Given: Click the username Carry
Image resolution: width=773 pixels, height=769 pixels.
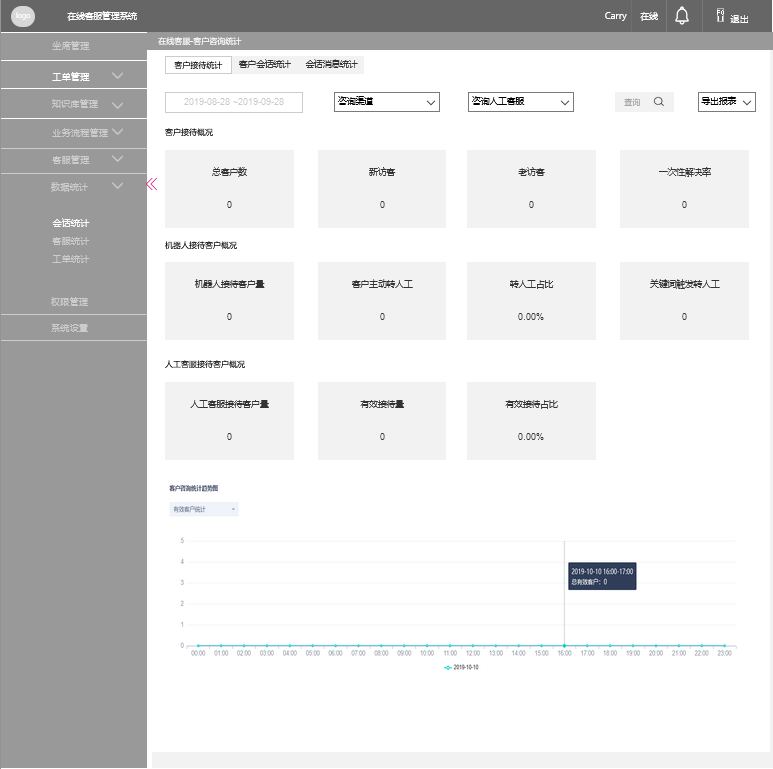Looking at the screenshot, I should click(x=615, y=16).
